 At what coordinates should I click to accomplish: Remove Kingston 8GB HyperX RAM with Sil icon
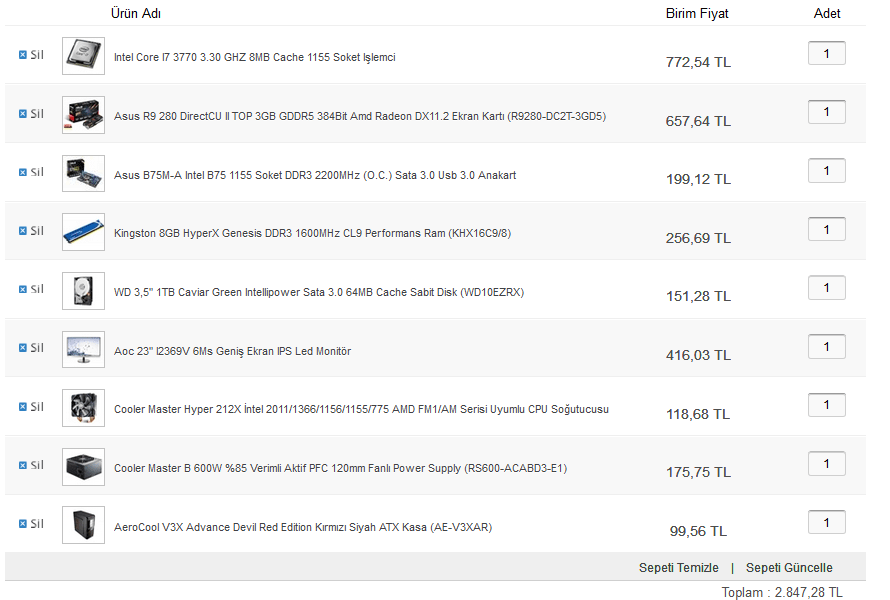pyautogui.click(x=31, y=230)
